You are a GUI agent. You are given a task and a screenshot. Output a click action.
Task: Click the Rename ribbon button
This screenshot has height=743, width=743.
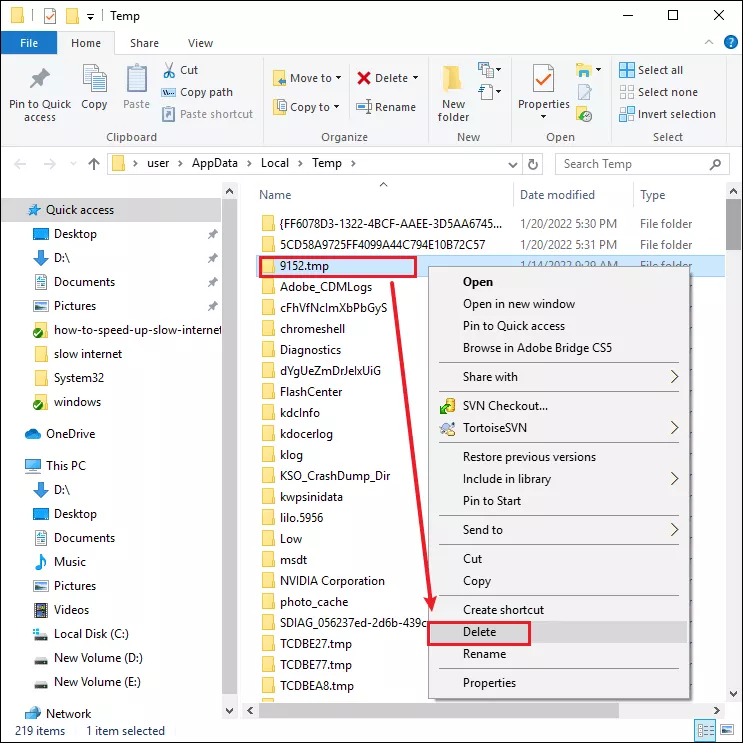tap(386, 107)
